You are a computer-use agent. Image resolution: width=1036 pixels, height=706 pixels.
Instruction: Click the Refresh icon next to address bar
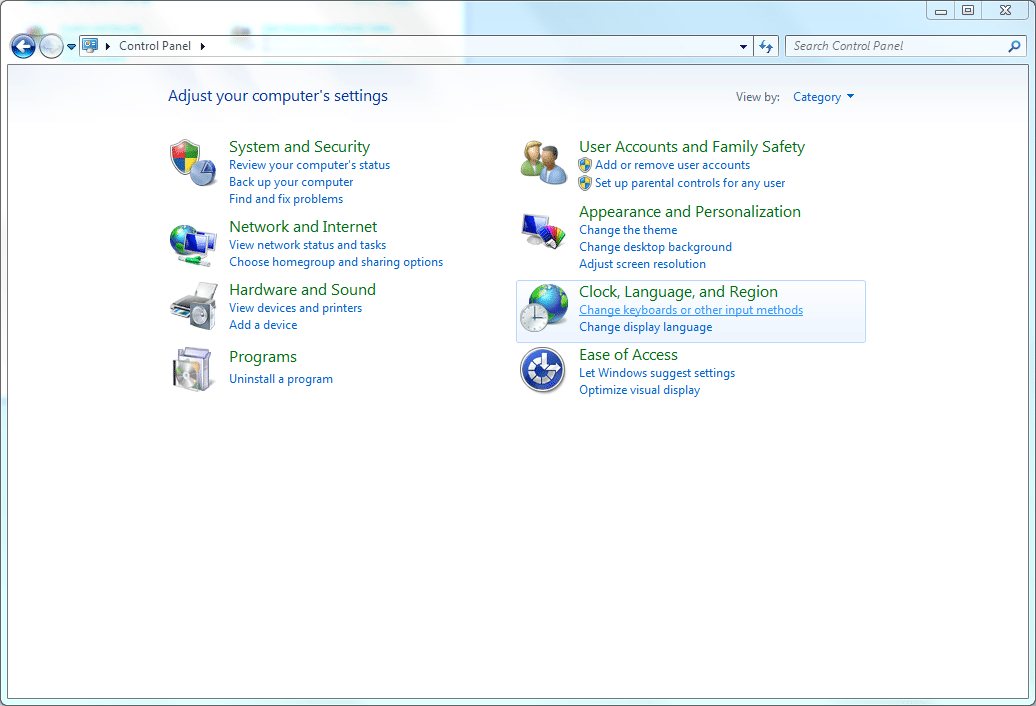pos(766,46)
